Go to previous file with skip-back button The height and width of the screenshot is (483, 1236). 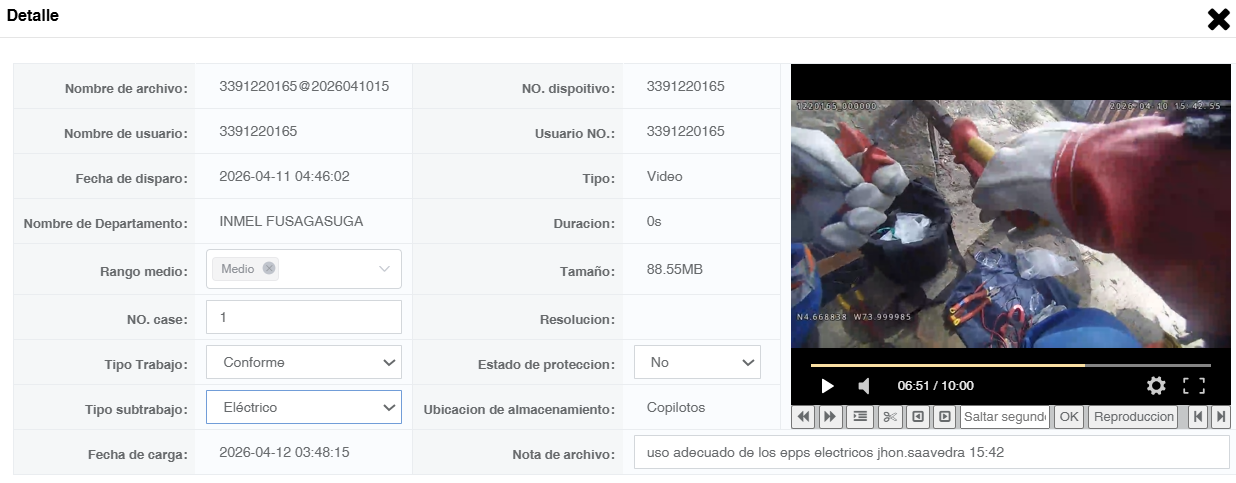tap(1197, 417)
